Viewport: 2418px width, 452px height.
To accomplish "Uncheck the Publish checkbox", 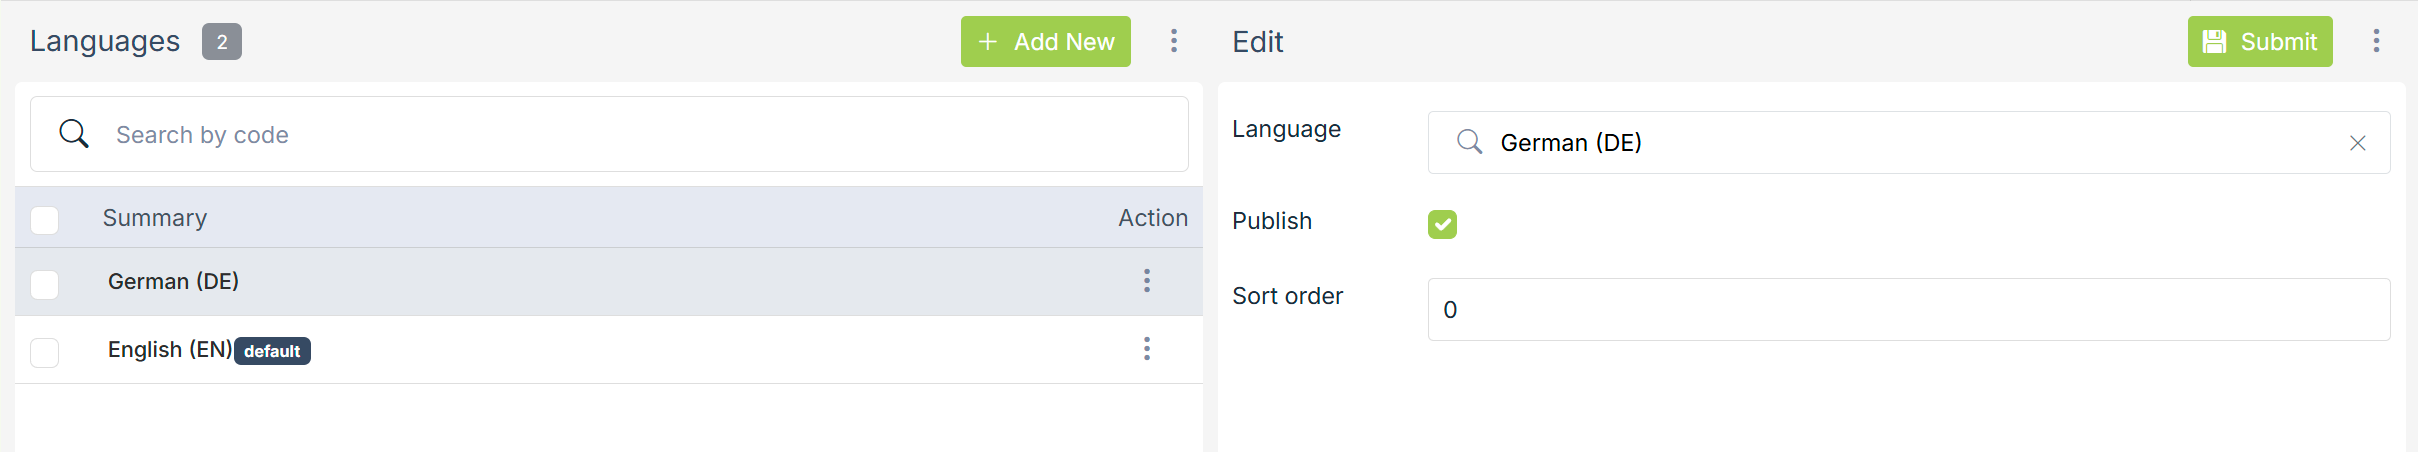I will tap(1442, 224).
